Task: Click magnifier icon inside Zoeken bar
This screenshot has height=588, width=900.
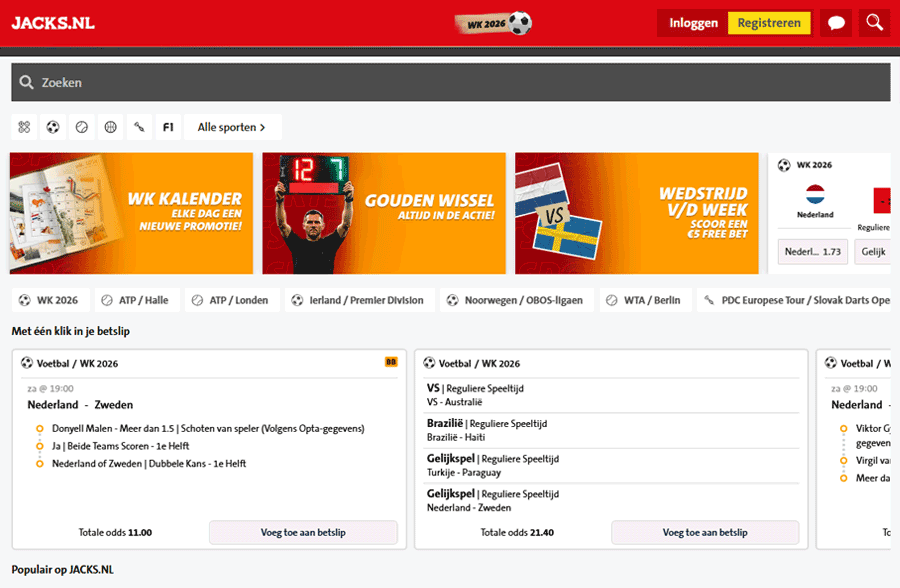Action: 26,82
